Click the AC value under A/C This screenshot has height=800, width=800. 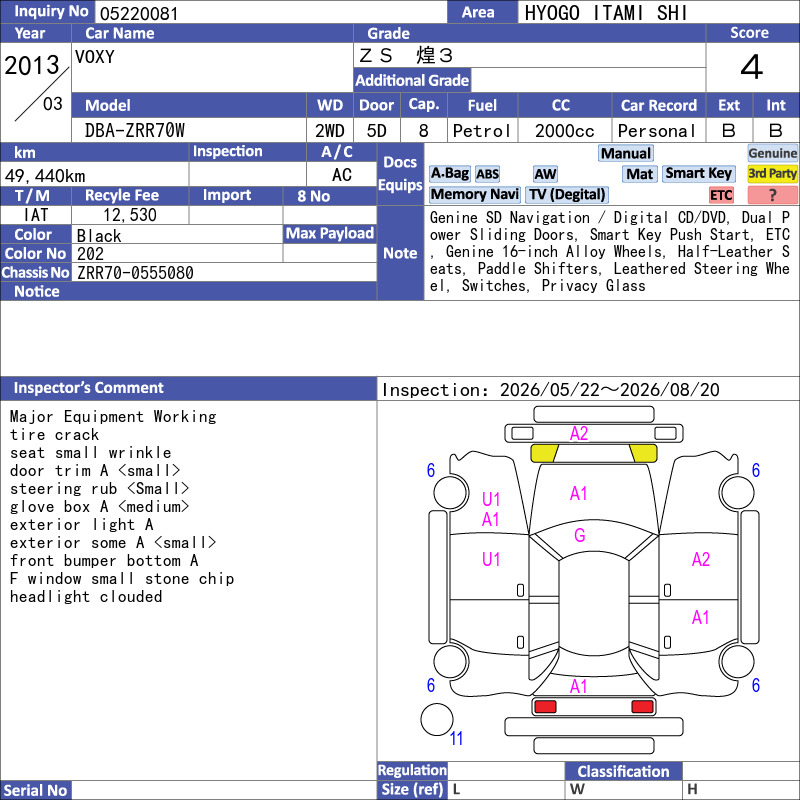pos(342,175)
